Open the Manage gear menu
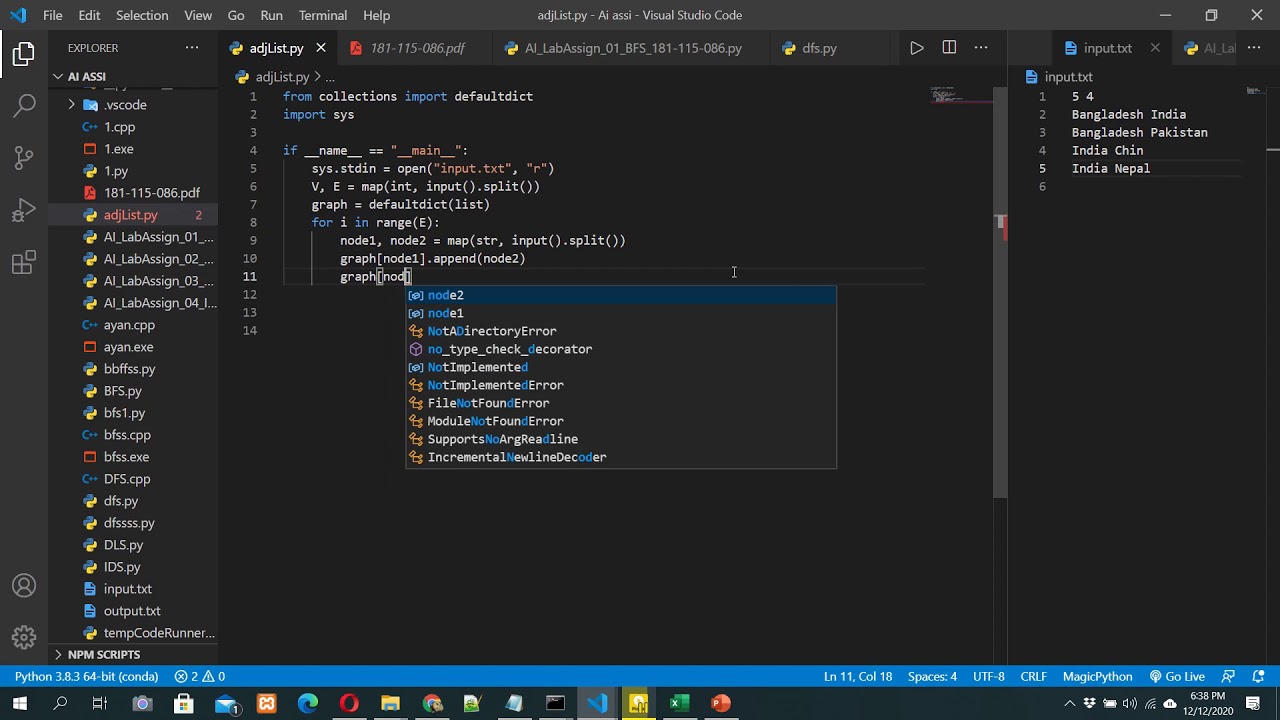 24,637
